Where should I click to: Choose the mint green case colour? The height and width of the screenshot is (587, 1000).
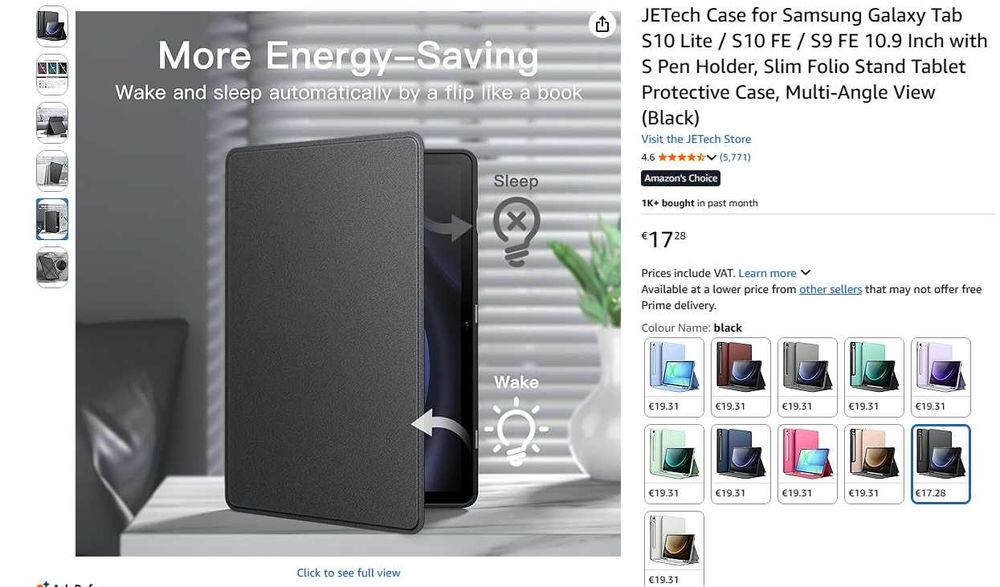(x=674, y=464)
